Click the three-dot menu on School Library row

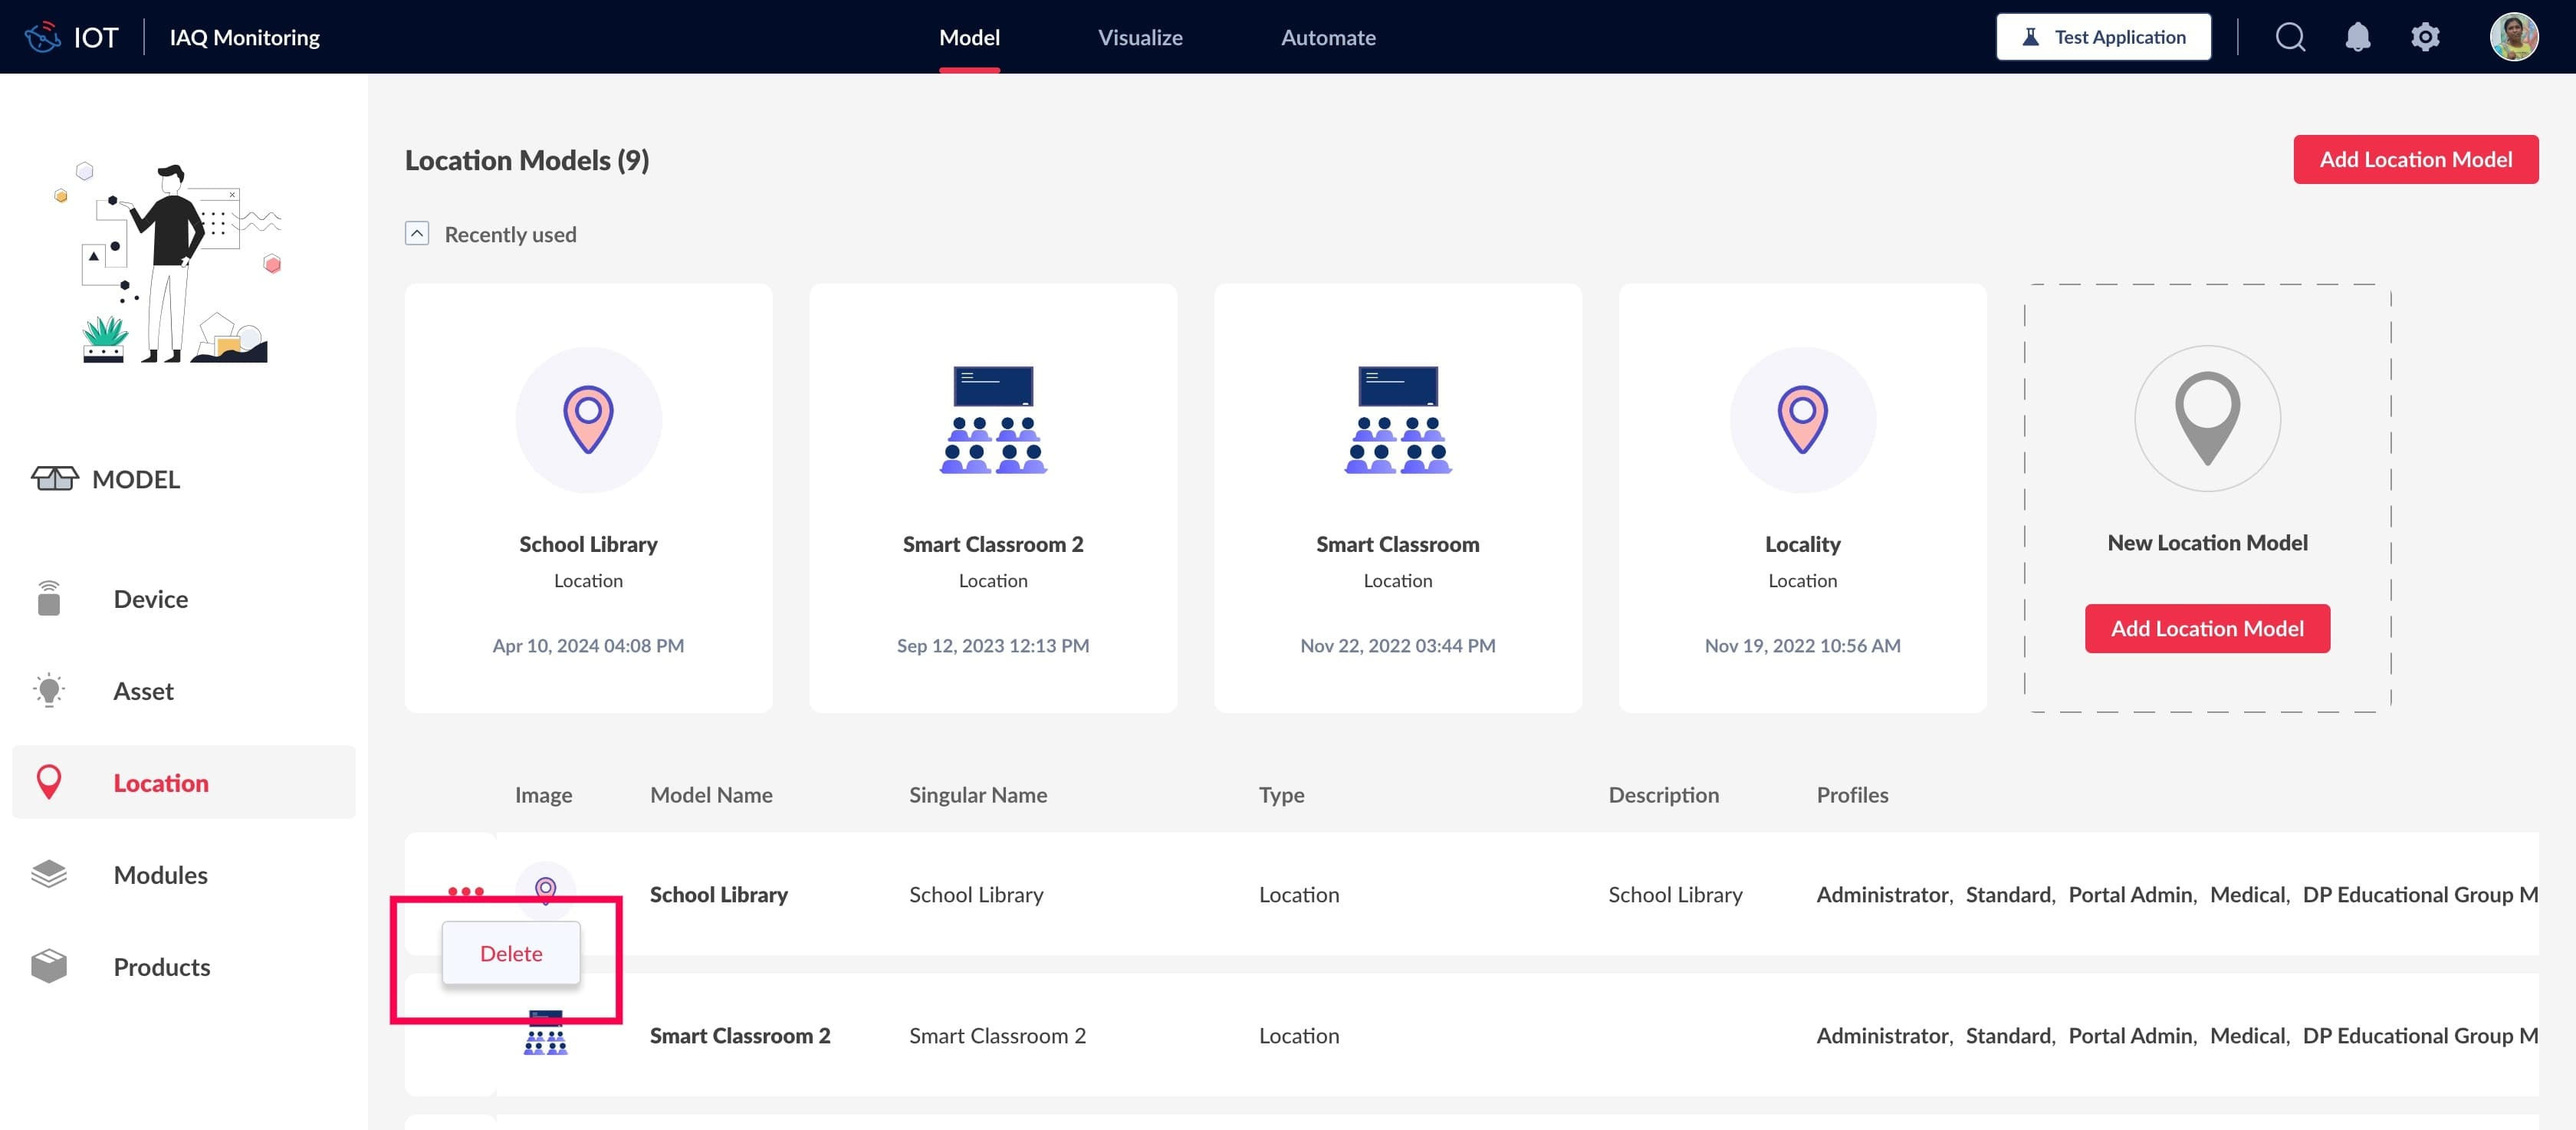pyautogui.click(x=466, y=890)
